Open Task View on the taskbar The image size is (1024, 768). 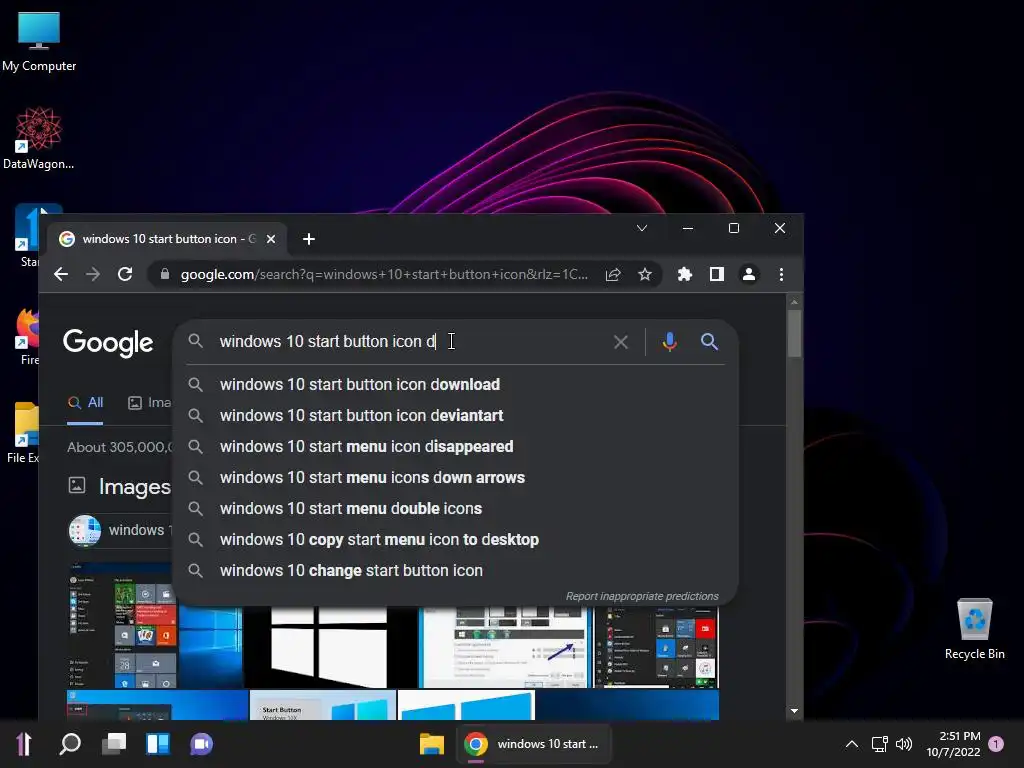(114, 744)
